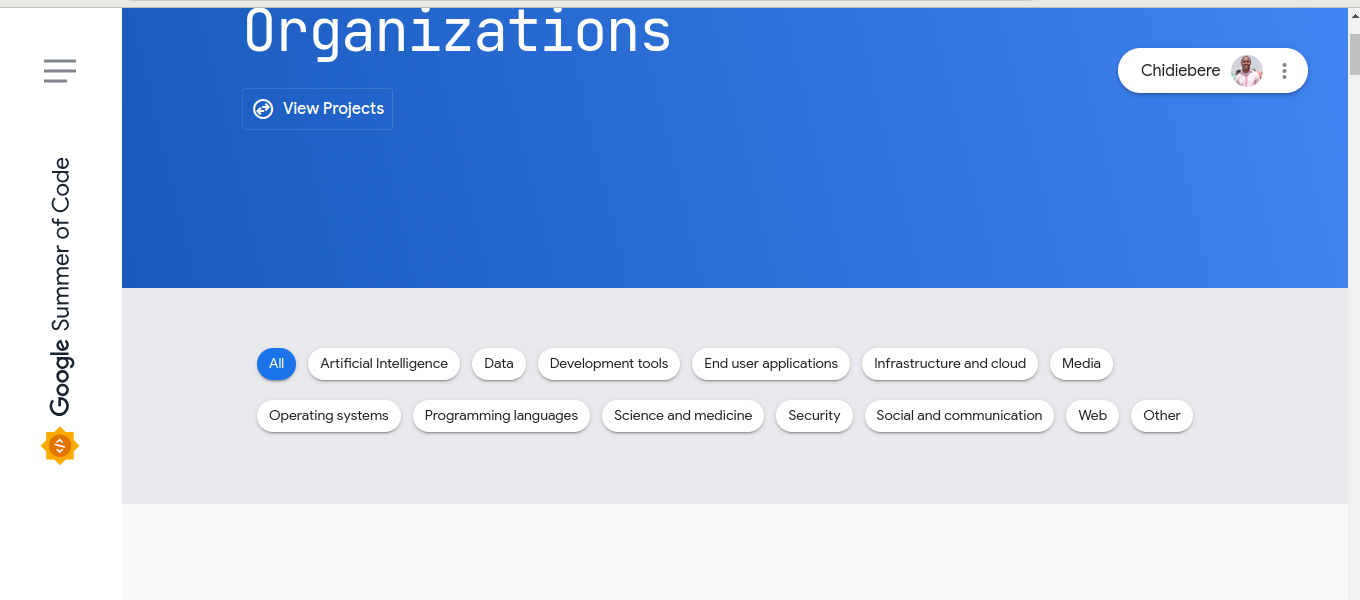This screenshot has height=600, width=1360.
Task: Click the Chidiebere username label
Action: pos(1181,71)
